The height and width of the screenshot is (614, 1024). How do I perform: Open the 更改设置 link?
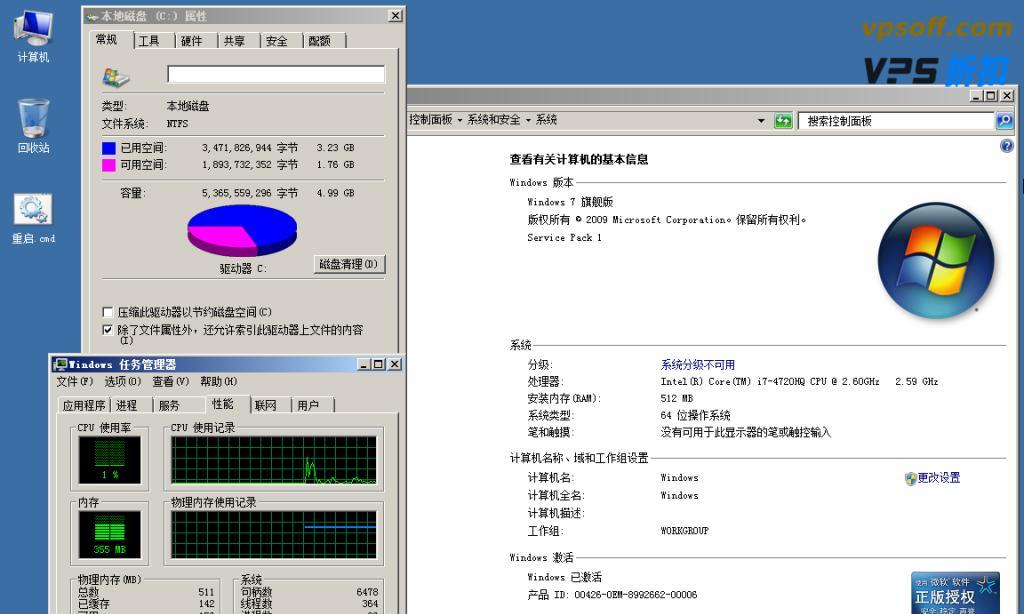938,478
